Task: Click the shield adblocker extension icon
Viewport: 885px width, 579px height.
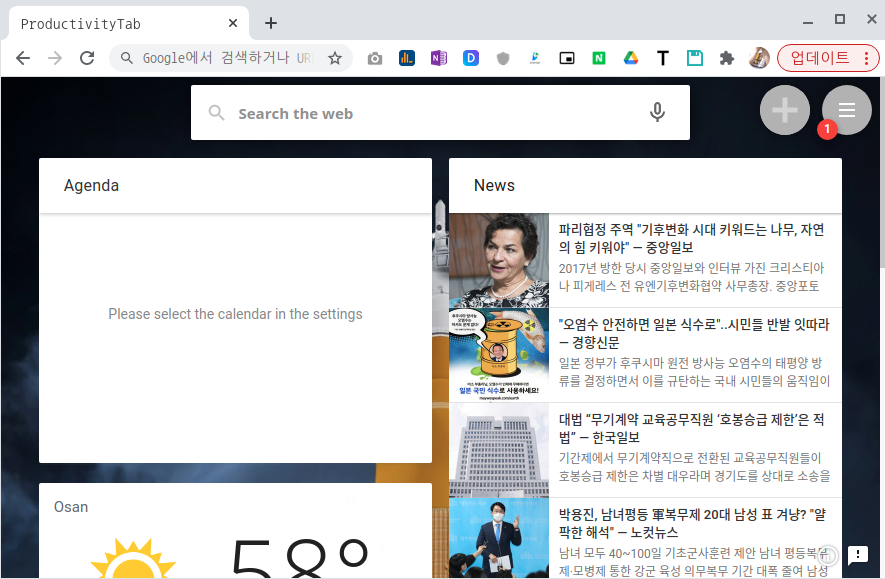Action: coord(503,58)
